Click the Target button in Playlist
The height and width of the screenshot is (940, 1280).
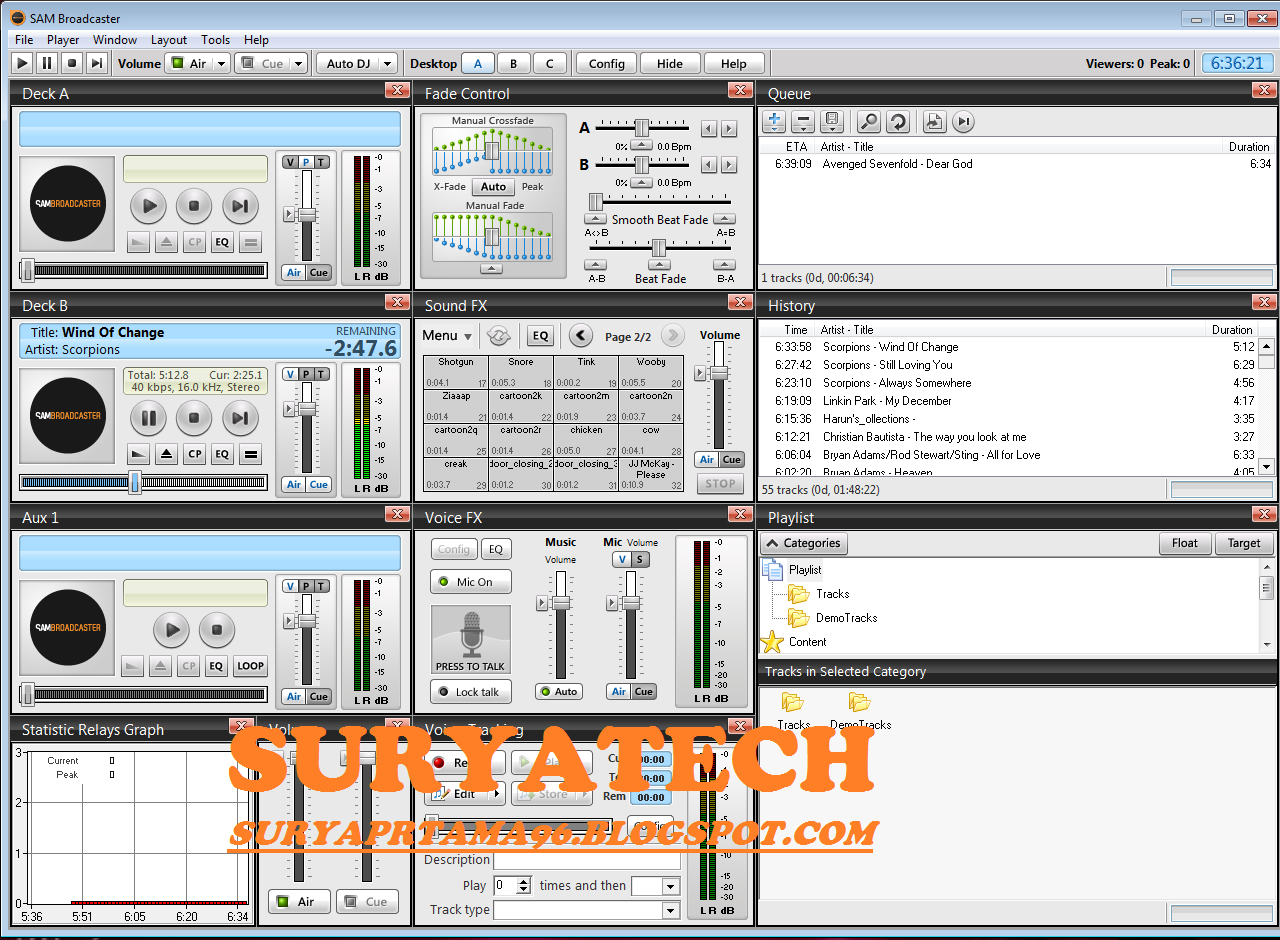tap(1244, 543)
